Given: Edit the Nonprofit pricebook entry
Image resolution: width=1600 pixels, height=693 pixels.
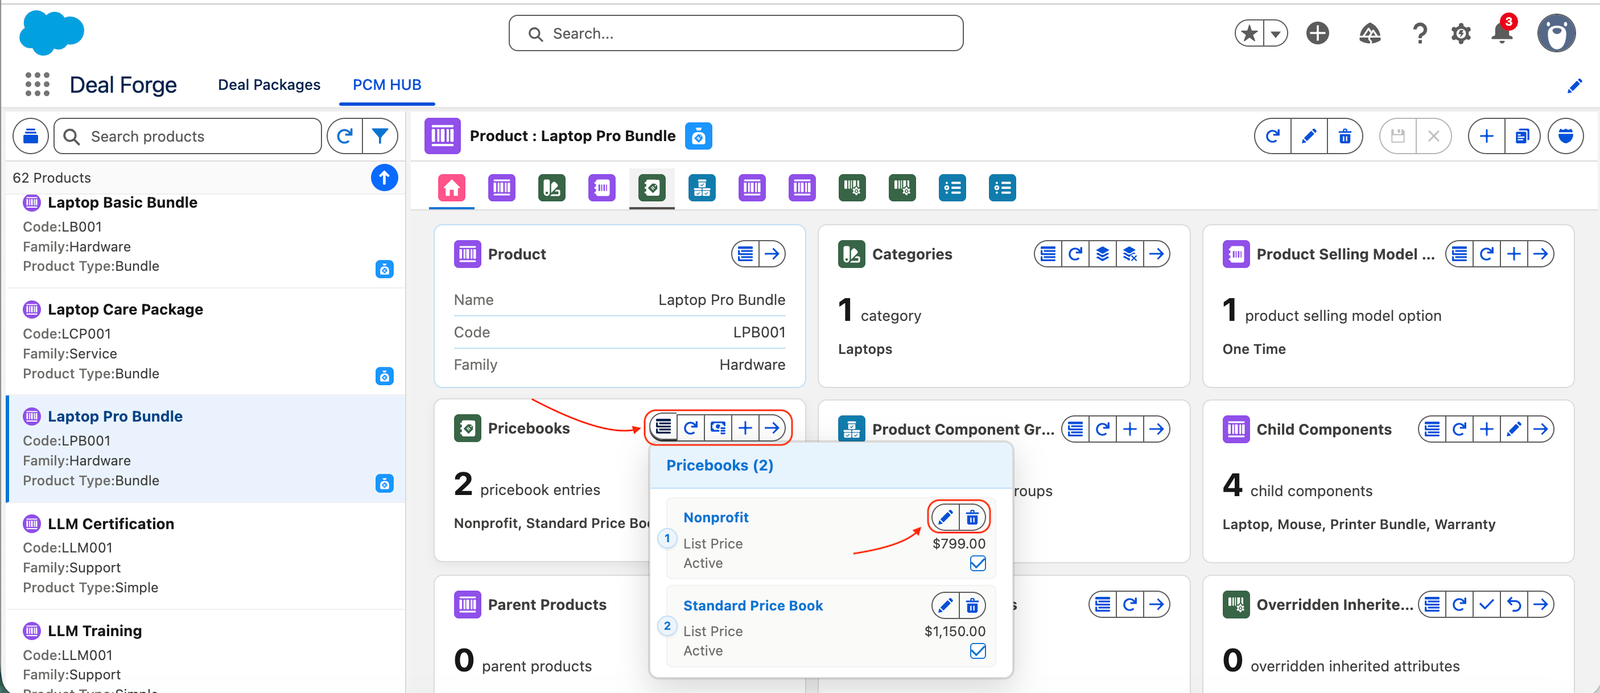Looking at the screenshot, I should [945, 517].
